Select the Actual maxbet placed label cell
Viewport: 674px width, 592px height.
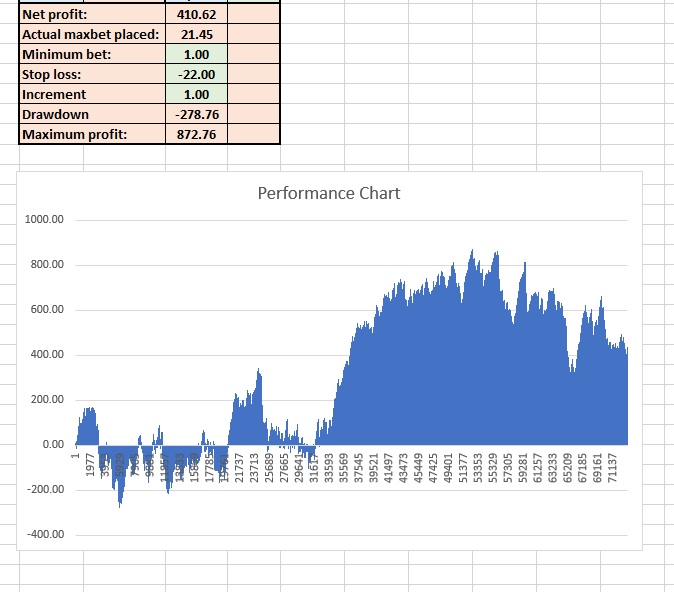[91, 35]
